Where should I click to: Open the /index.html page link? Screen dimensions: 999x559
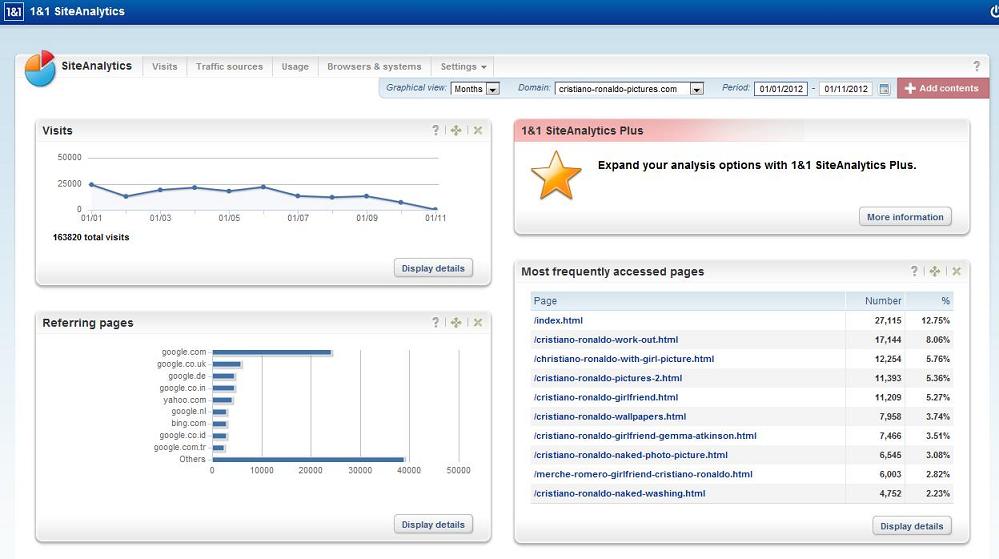(x=558, y=321)
